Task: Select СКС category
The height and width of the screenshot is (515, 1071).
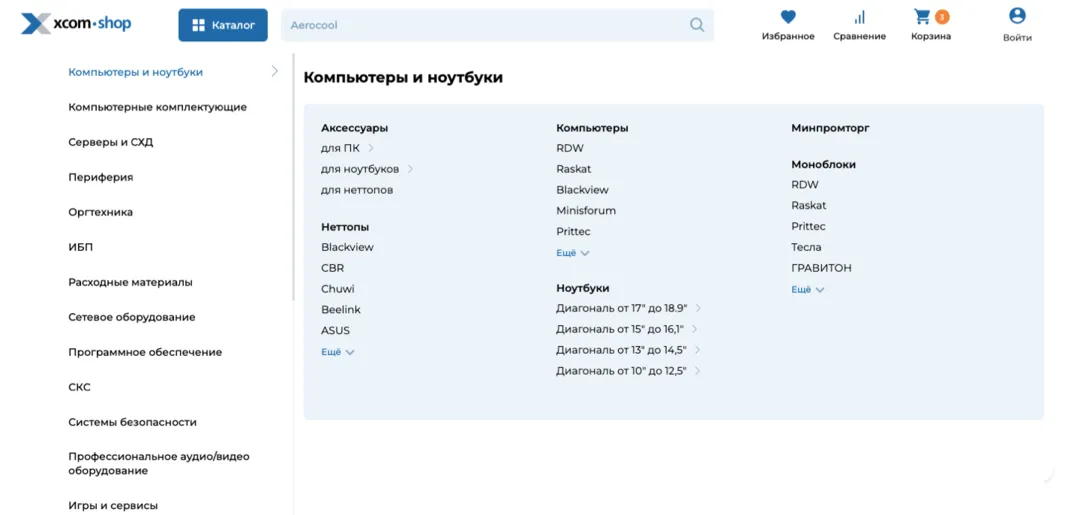Action: tap(79, 387)
